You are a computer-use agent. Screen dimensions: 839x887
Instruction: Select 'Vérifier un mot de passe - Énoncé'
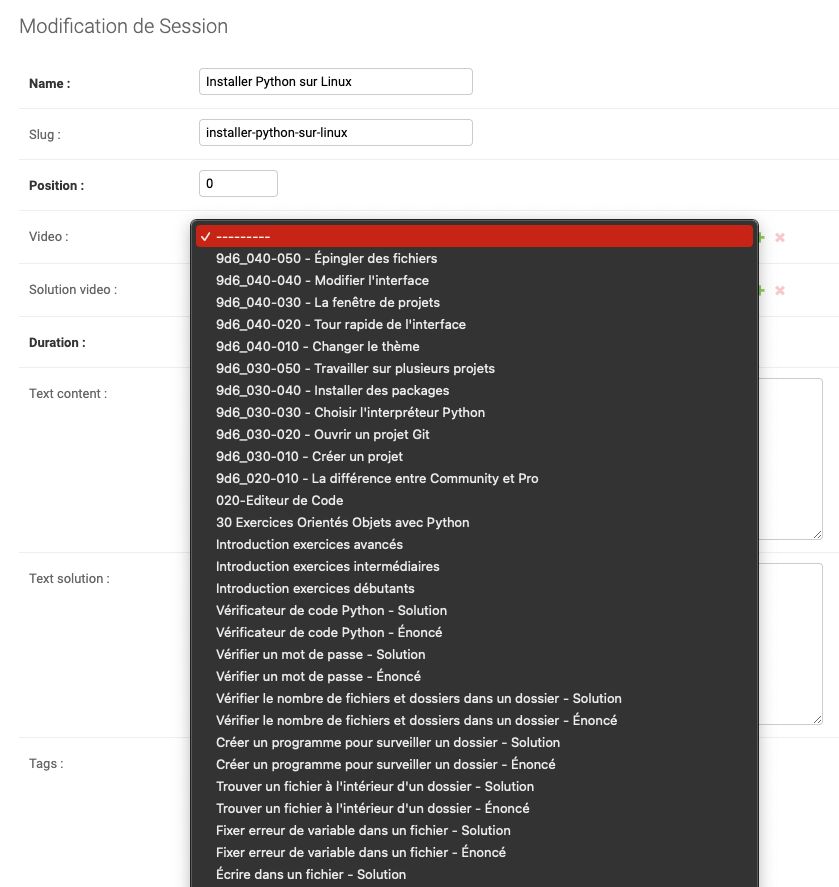(x=318, y=676)
